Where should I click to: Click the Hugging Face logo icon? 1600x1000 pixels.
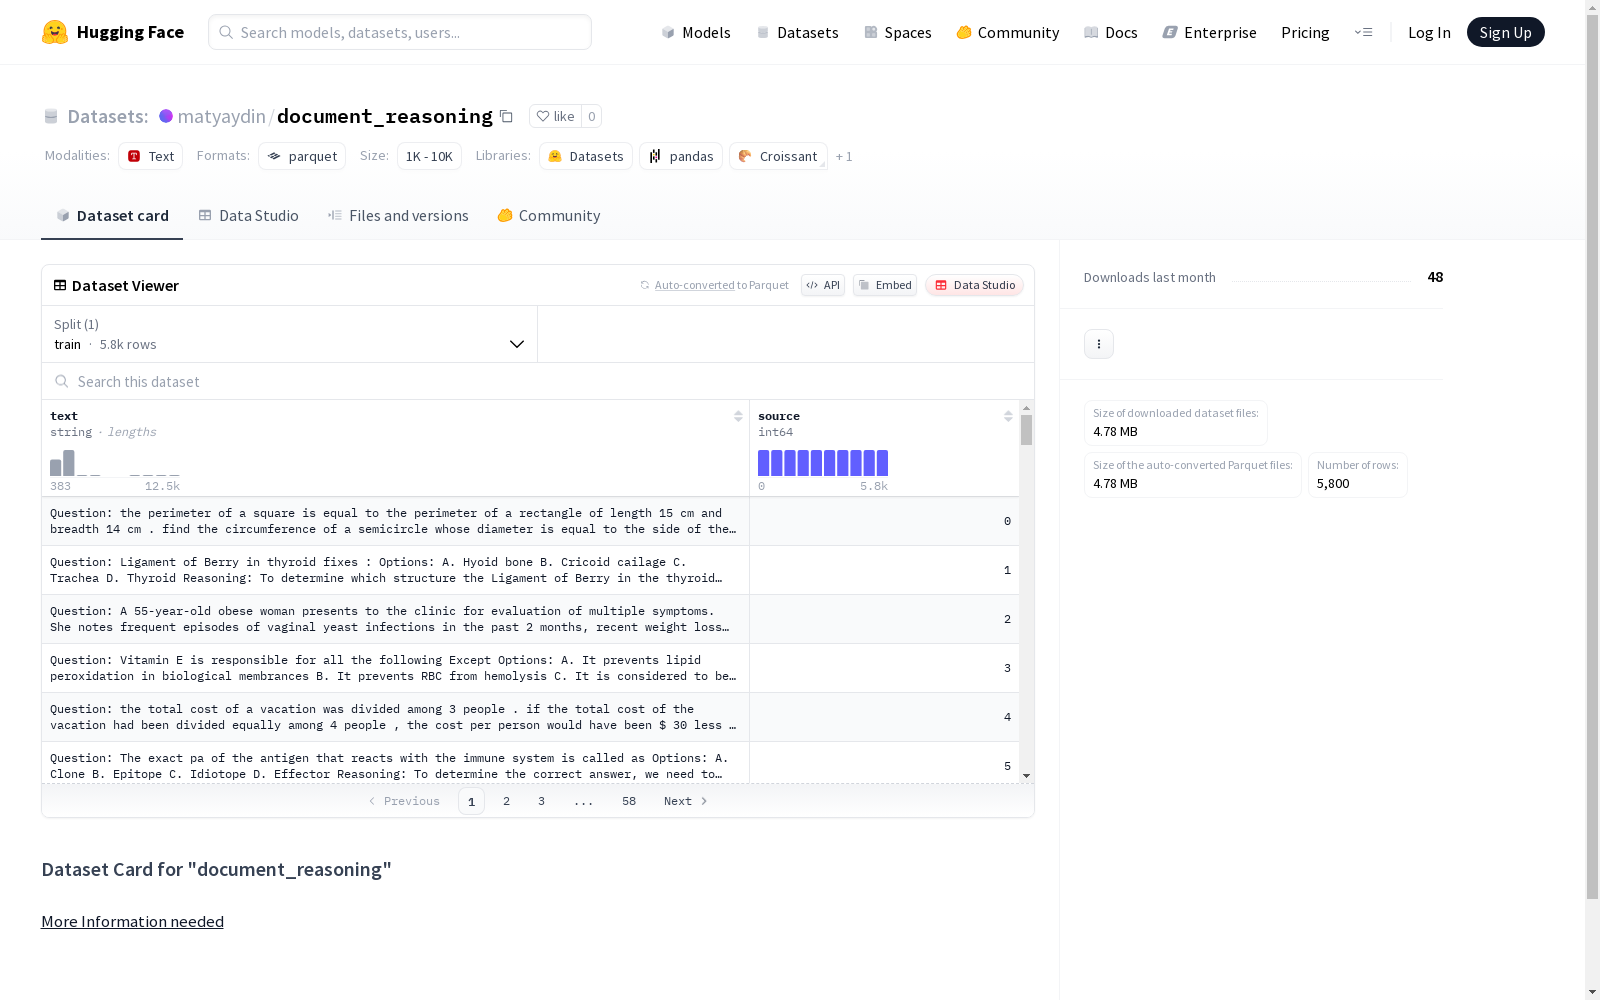(55, 32)
